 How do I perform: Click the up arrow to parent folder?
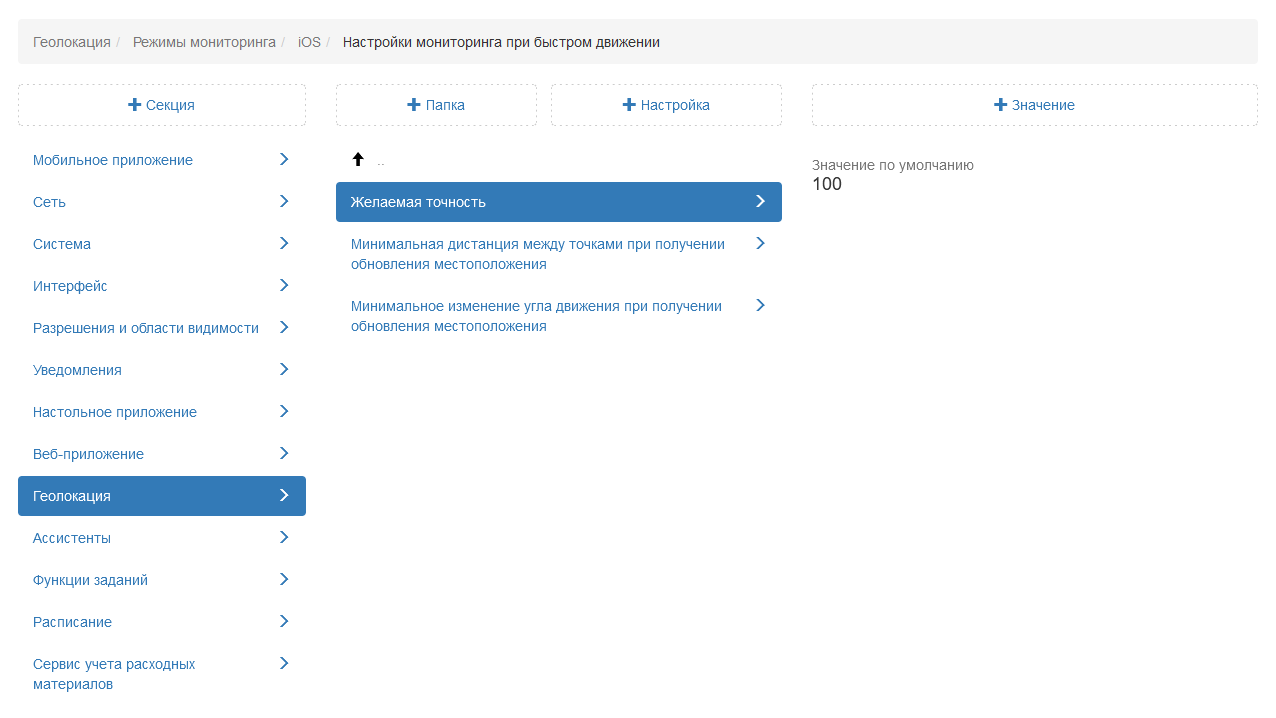coord(358,160)
